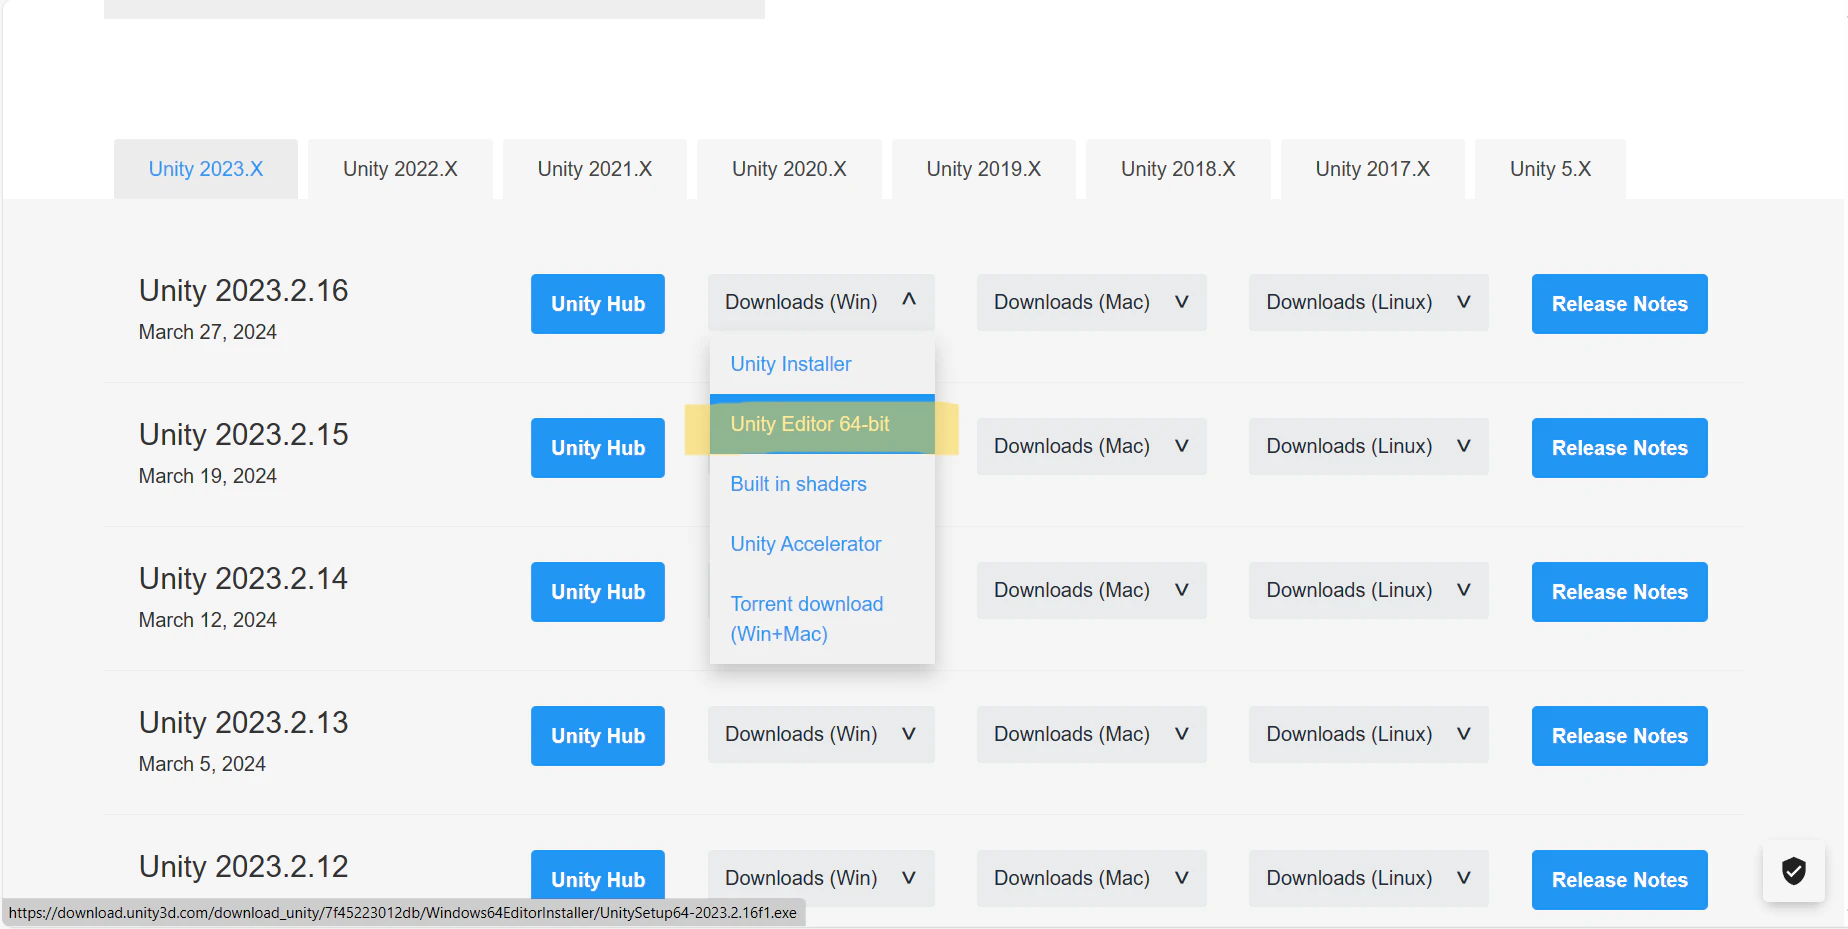
Task: Open Unity Hub for Unity 2023.2.16
Action: tap(598, 304)
